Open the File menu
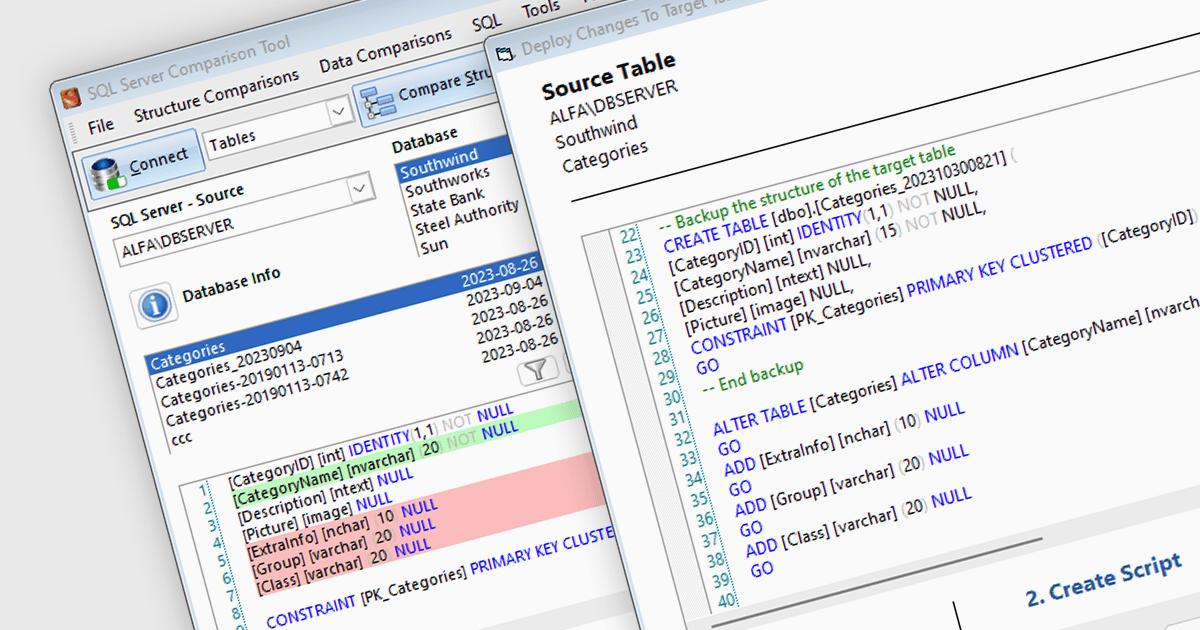Viewport: 1200px width, 630px height. point(100,126)
